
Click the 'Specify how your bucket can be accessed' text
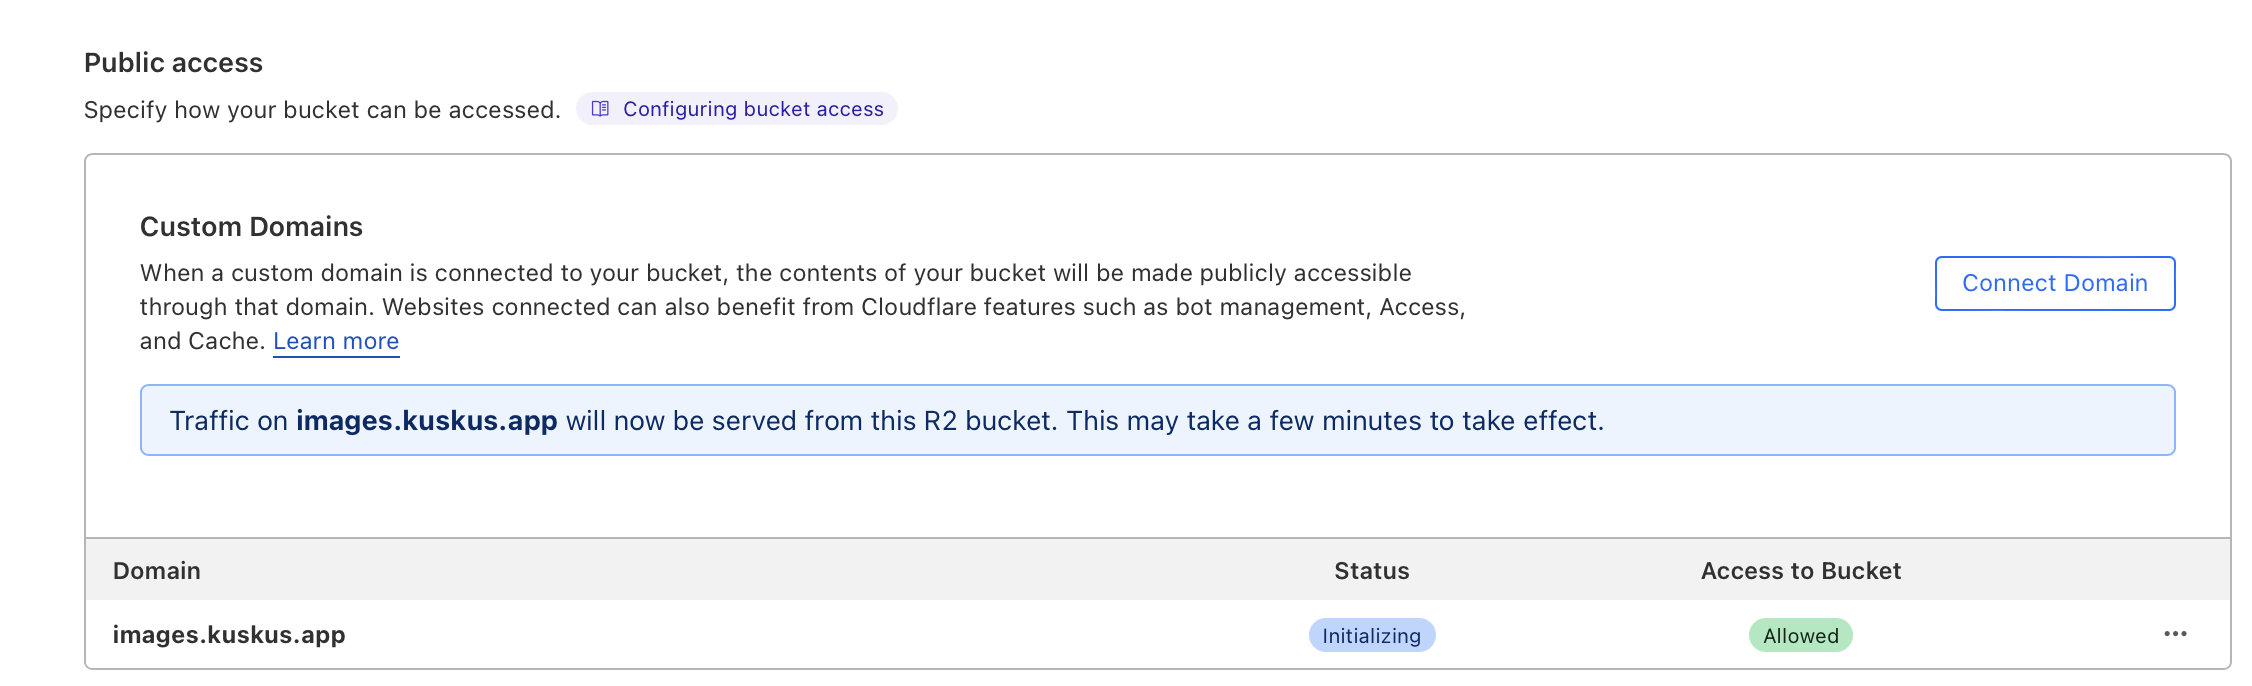coord(322,110)
